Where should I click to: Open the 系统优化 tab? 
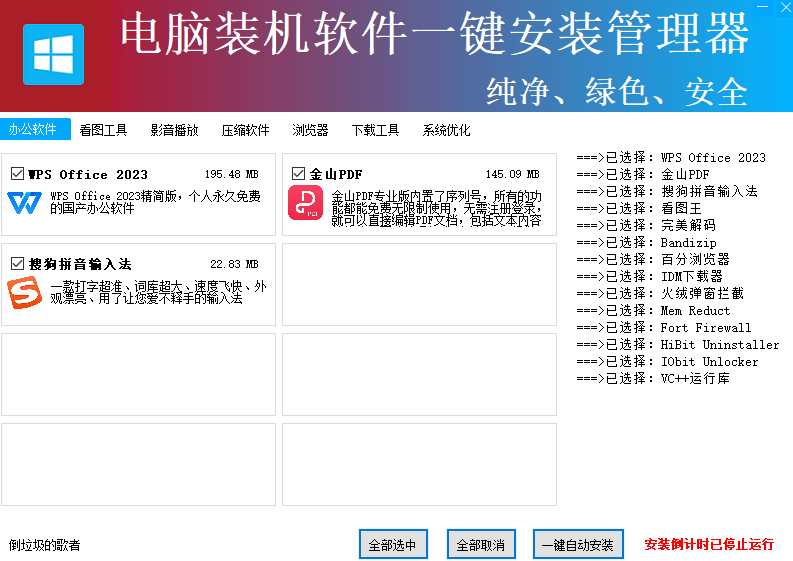[446, 130]
